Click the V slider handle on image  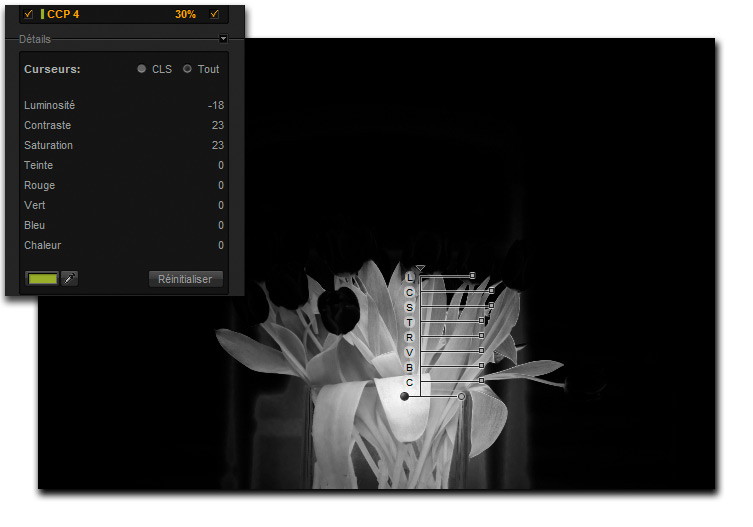click(x=481, y=351)
